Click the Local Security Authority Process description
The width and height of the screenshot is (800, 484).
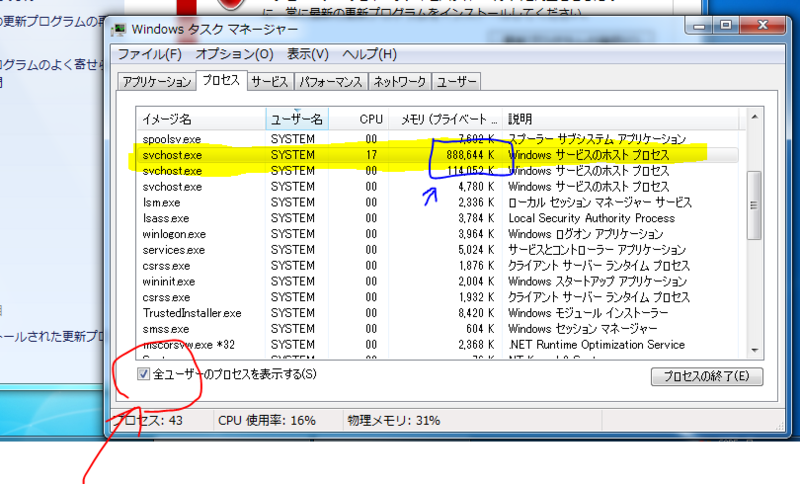pyautogui.click(x=591, y=218)
